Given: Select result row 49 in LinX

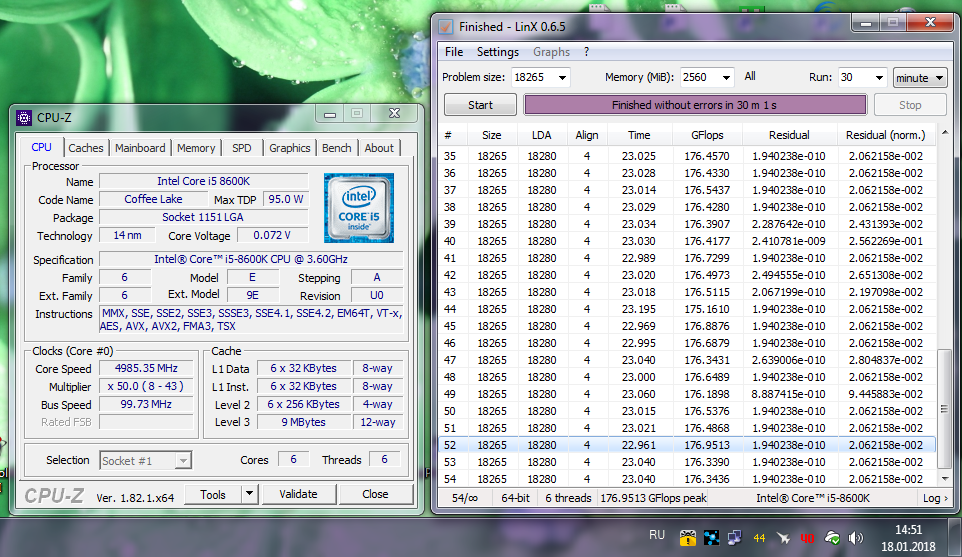Looking at the screenshot, I should pos(688,394).
